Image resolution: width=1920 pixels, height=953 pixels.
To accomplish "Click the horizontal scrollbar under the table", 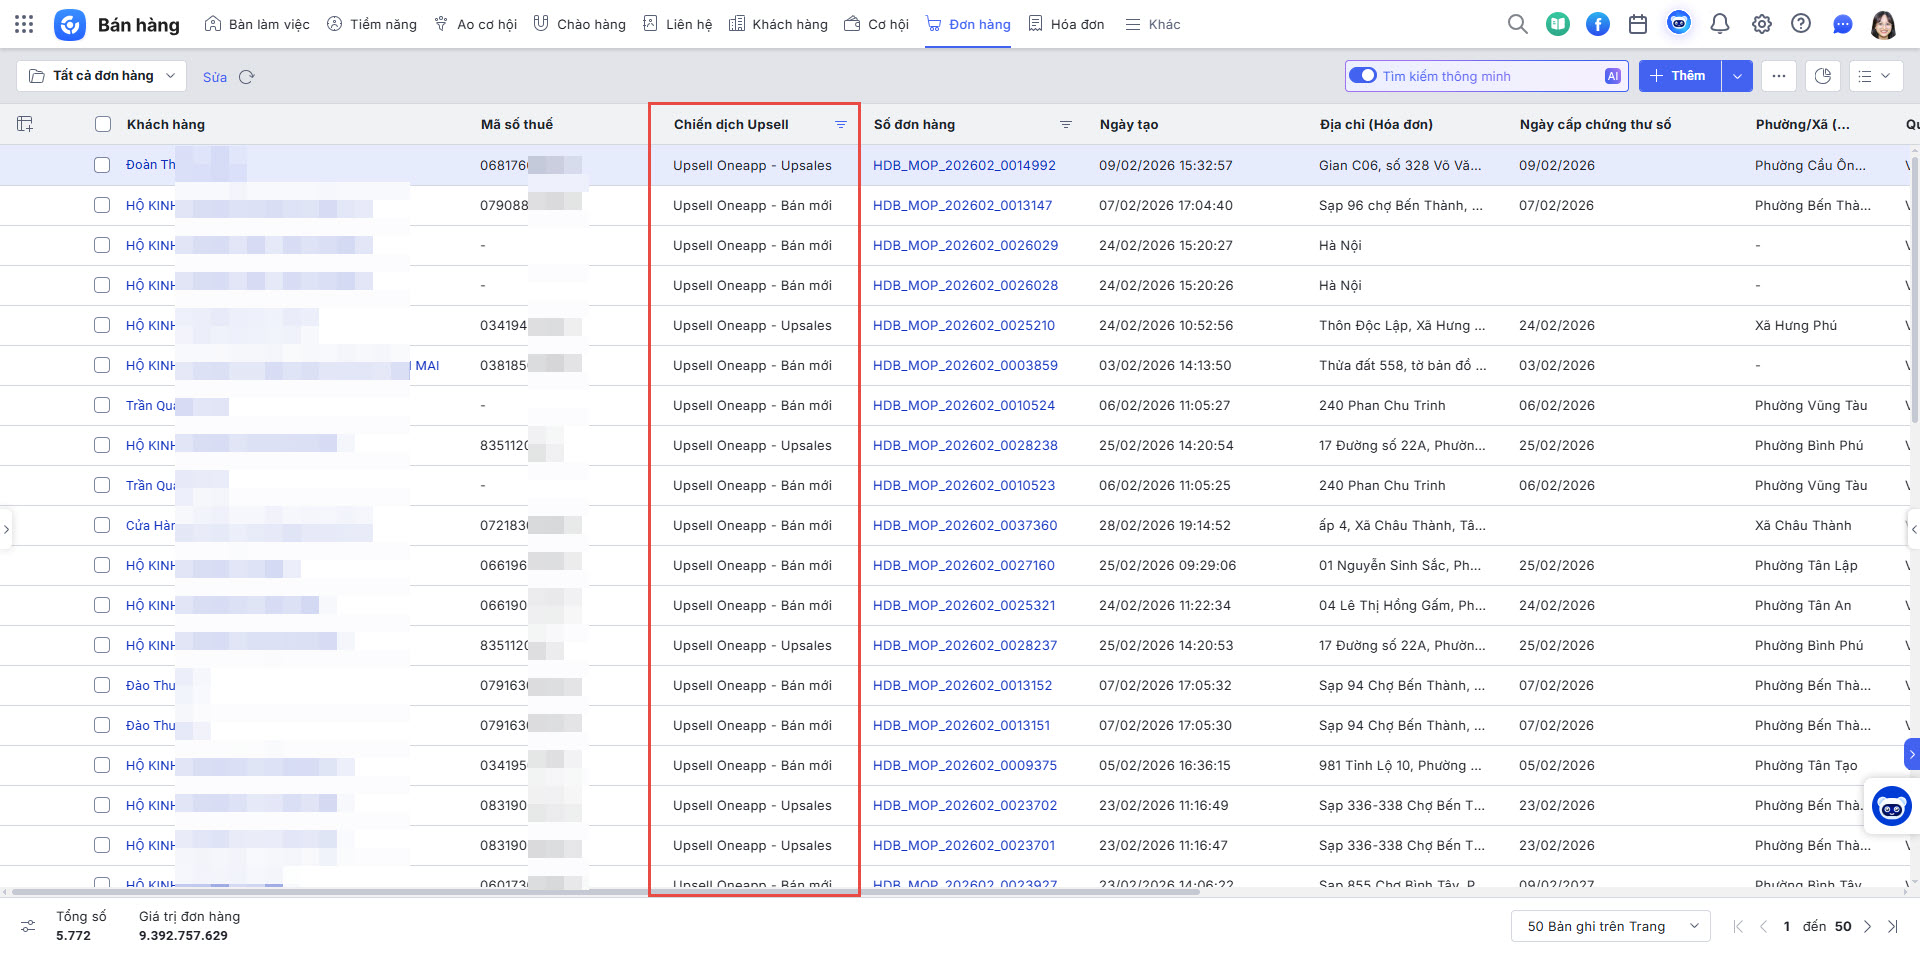I will click(x=600, y=891).
